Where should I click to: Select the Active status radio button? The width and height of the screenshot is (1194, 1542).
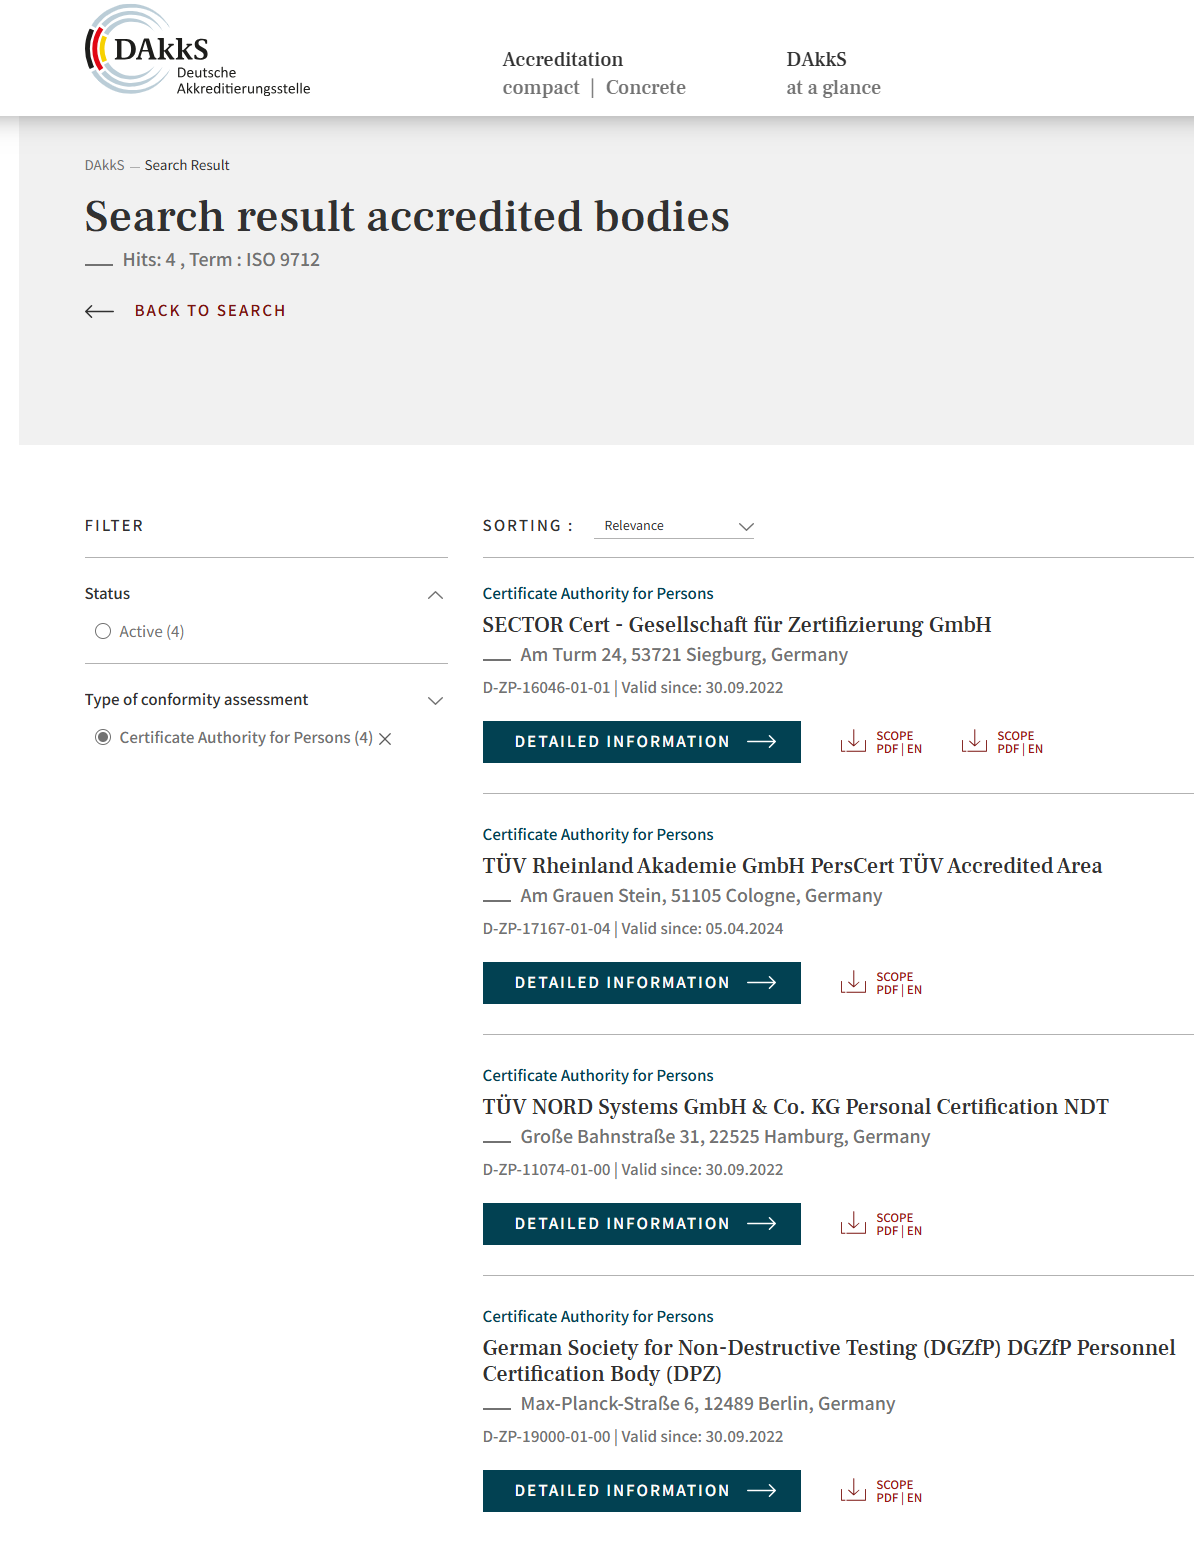pyautogui.click(x=103, y=631)
